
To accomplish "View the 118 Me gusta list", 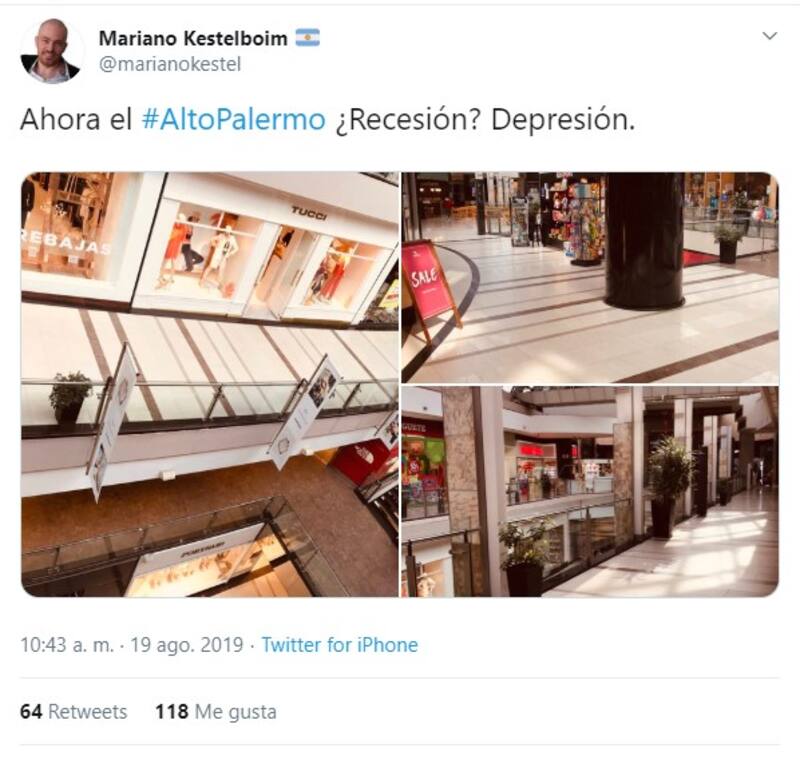I will coord(216,712).
